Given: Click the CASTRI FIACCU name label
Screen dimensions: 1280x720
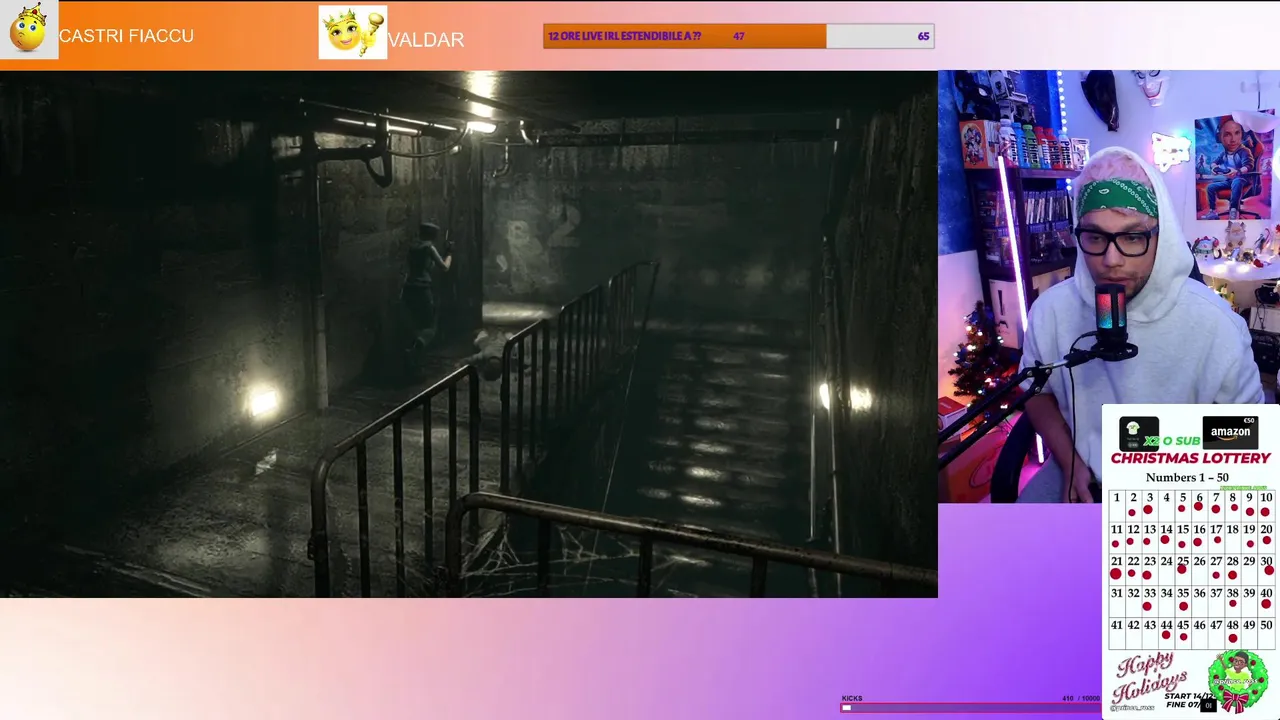Looking at the screenshot, I should click(126, 36).
